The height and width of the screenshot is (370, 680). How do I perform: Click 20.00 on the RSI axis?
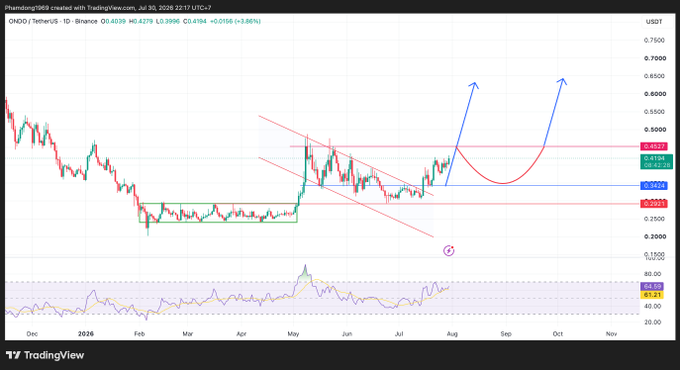click(x=653, y=322)
